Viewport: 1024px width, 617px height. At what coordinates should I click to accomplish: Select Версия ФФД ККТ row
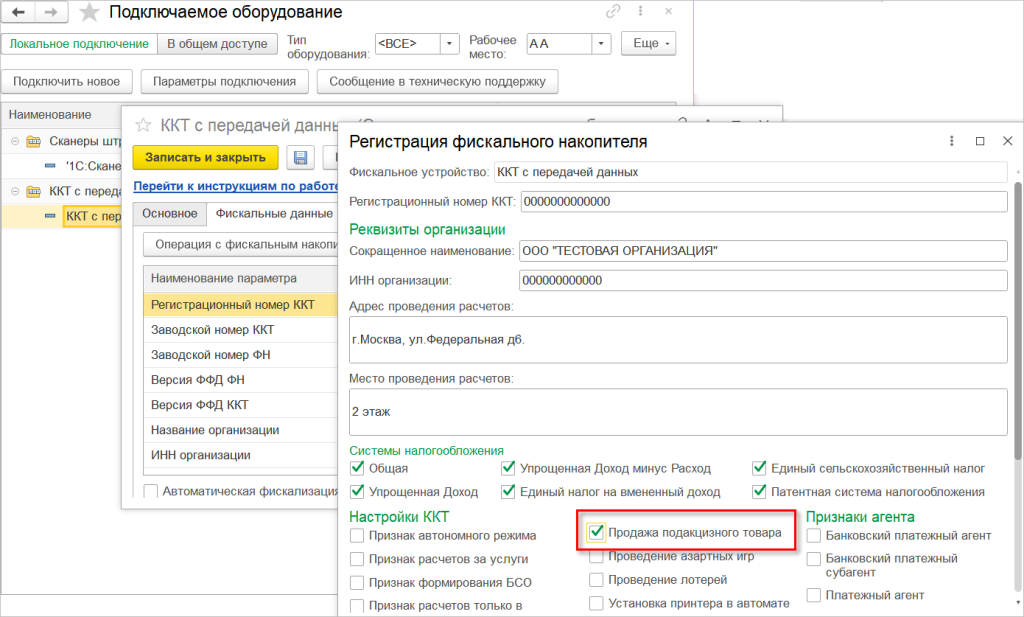[240, 405]
